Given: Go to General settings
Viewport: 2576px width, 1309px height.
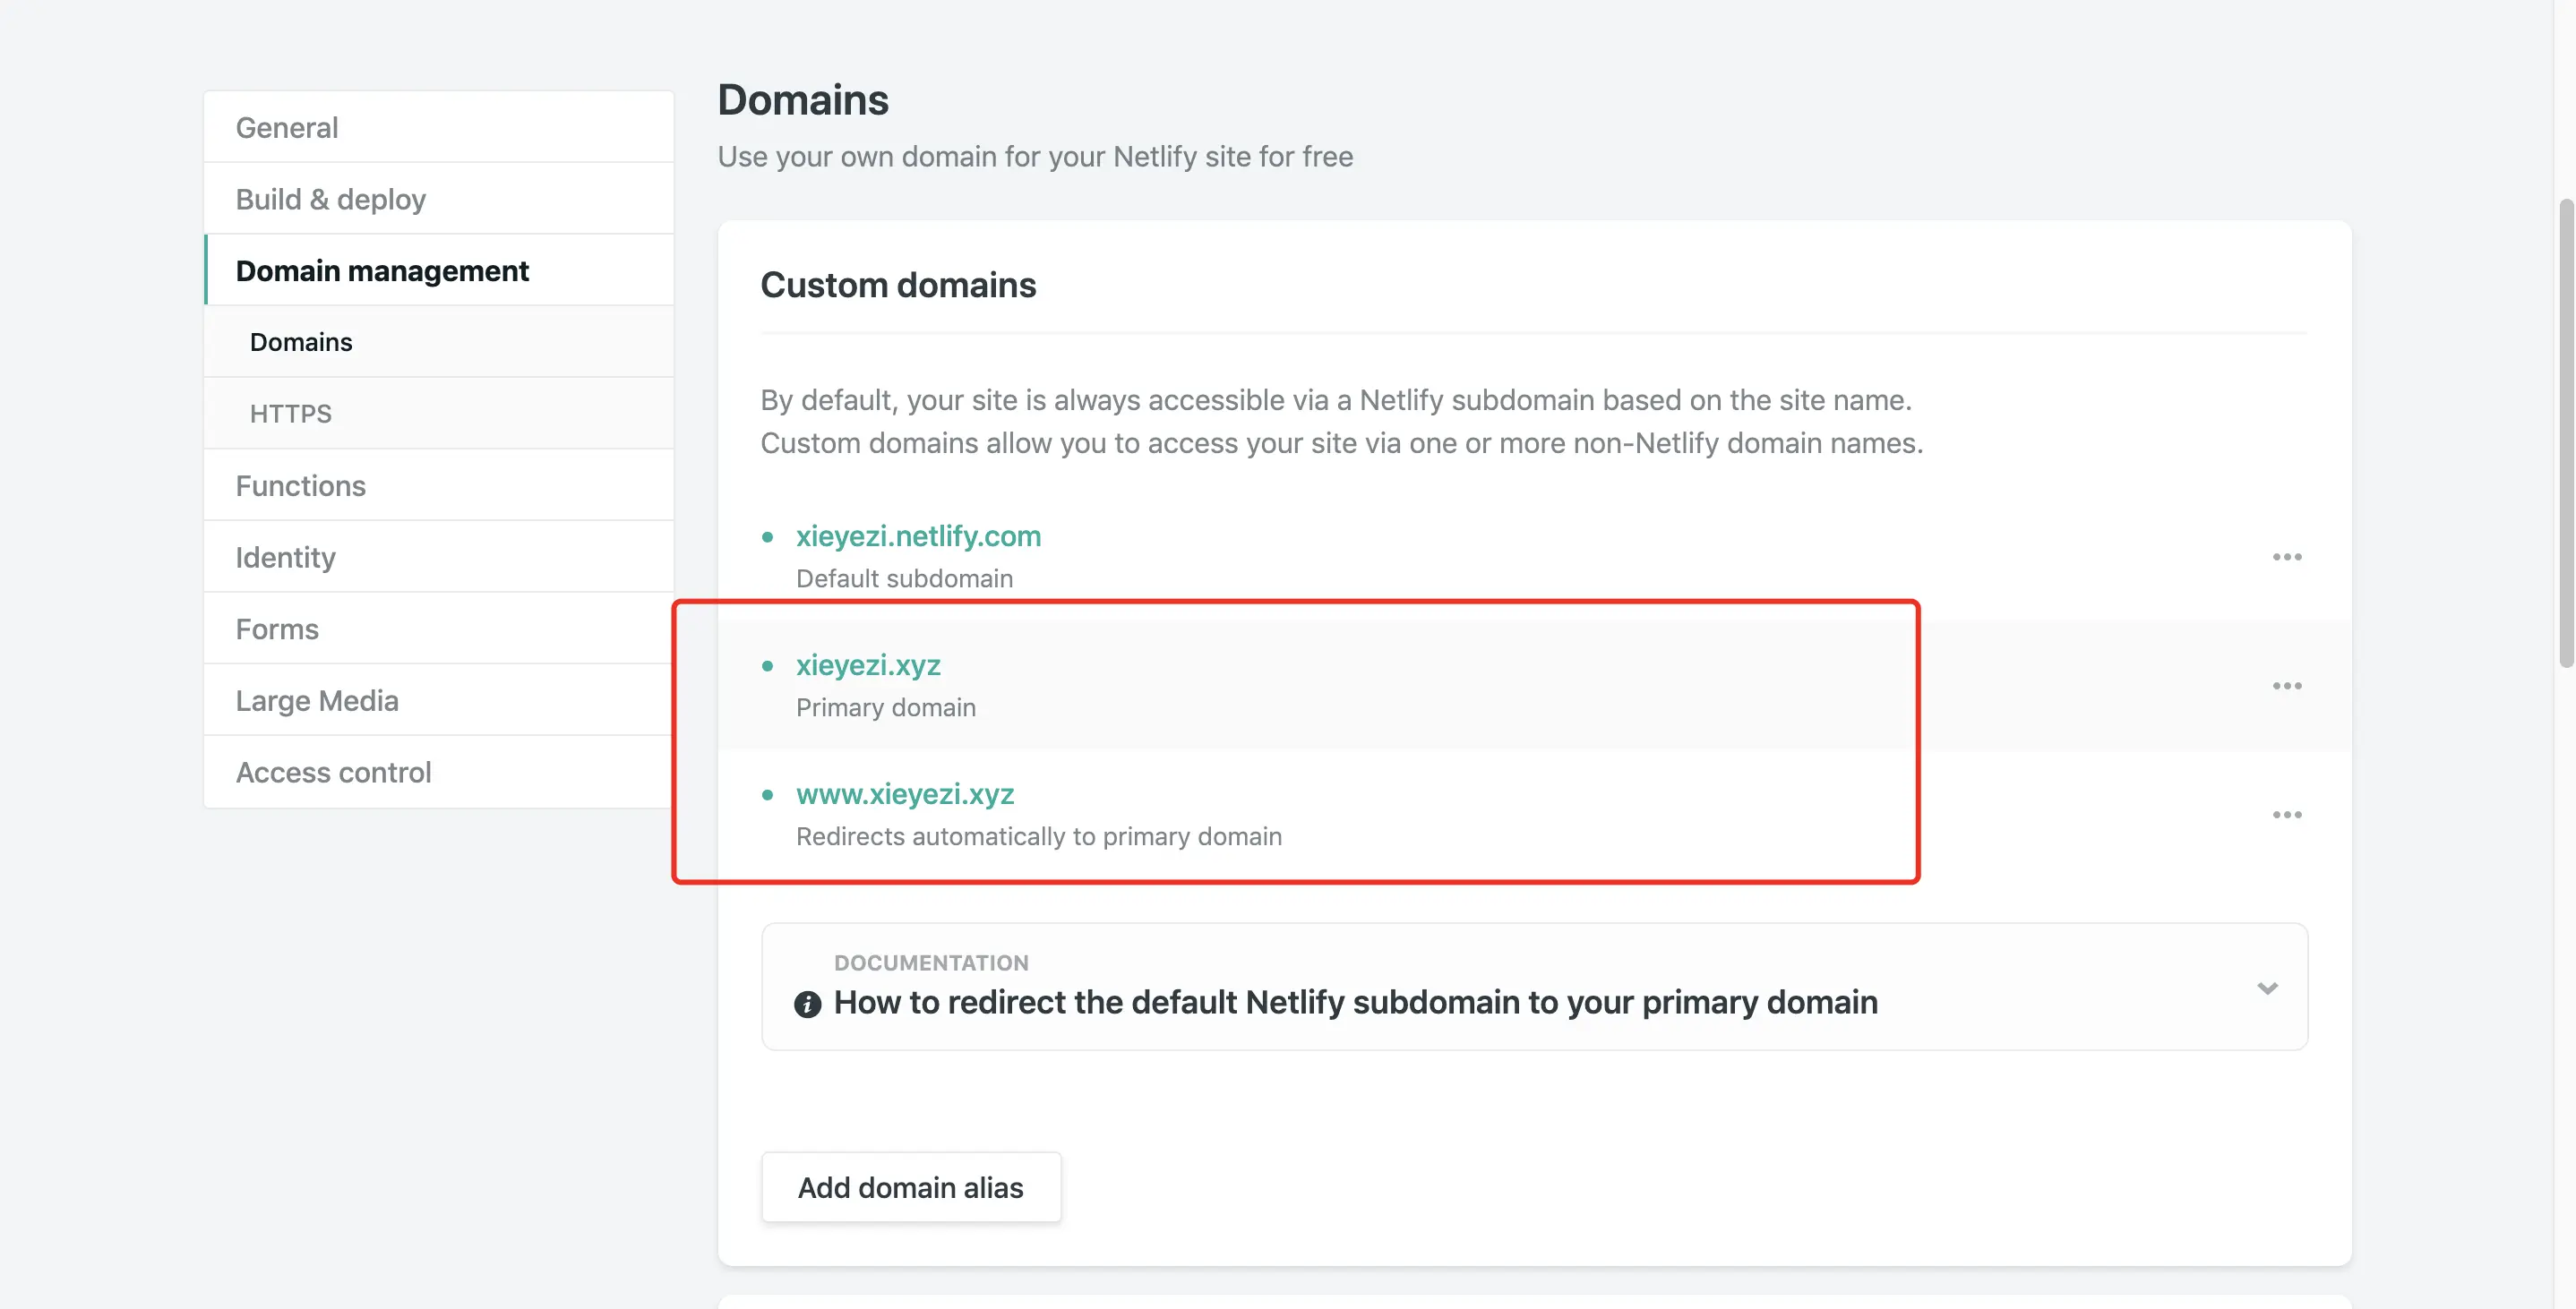Looking at the screenshot, I should 287,128.
